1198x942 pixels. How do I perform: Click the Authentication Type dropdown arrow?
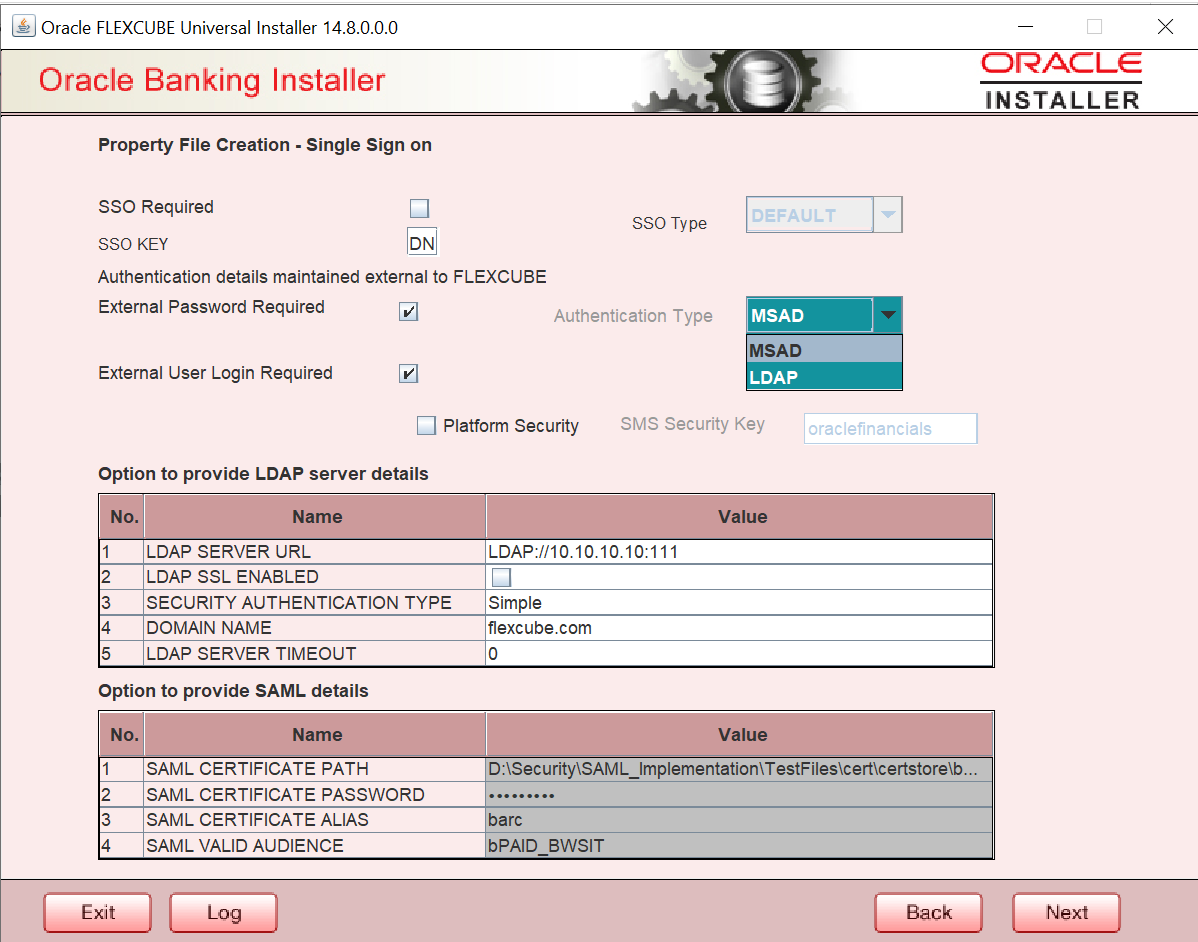888,315
